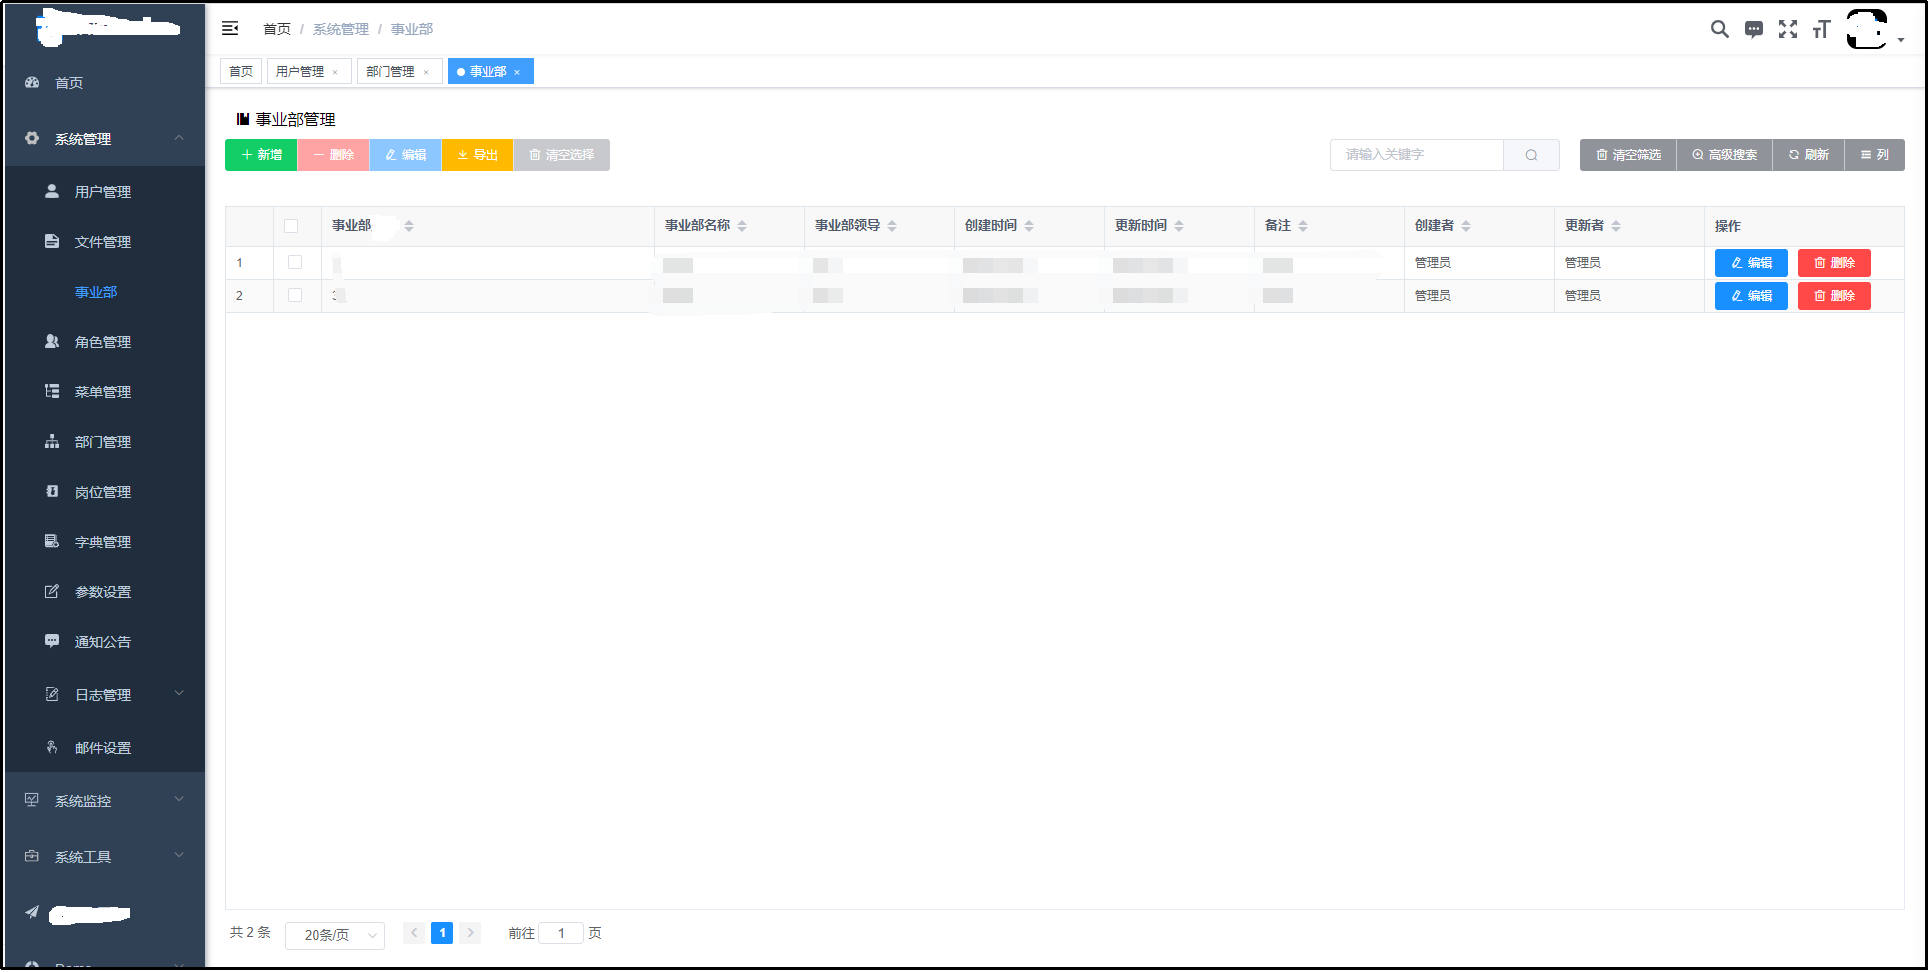Open 菜单管理 in the sidebar
This screenshot has height=972, width=1930.
(103, 392)
